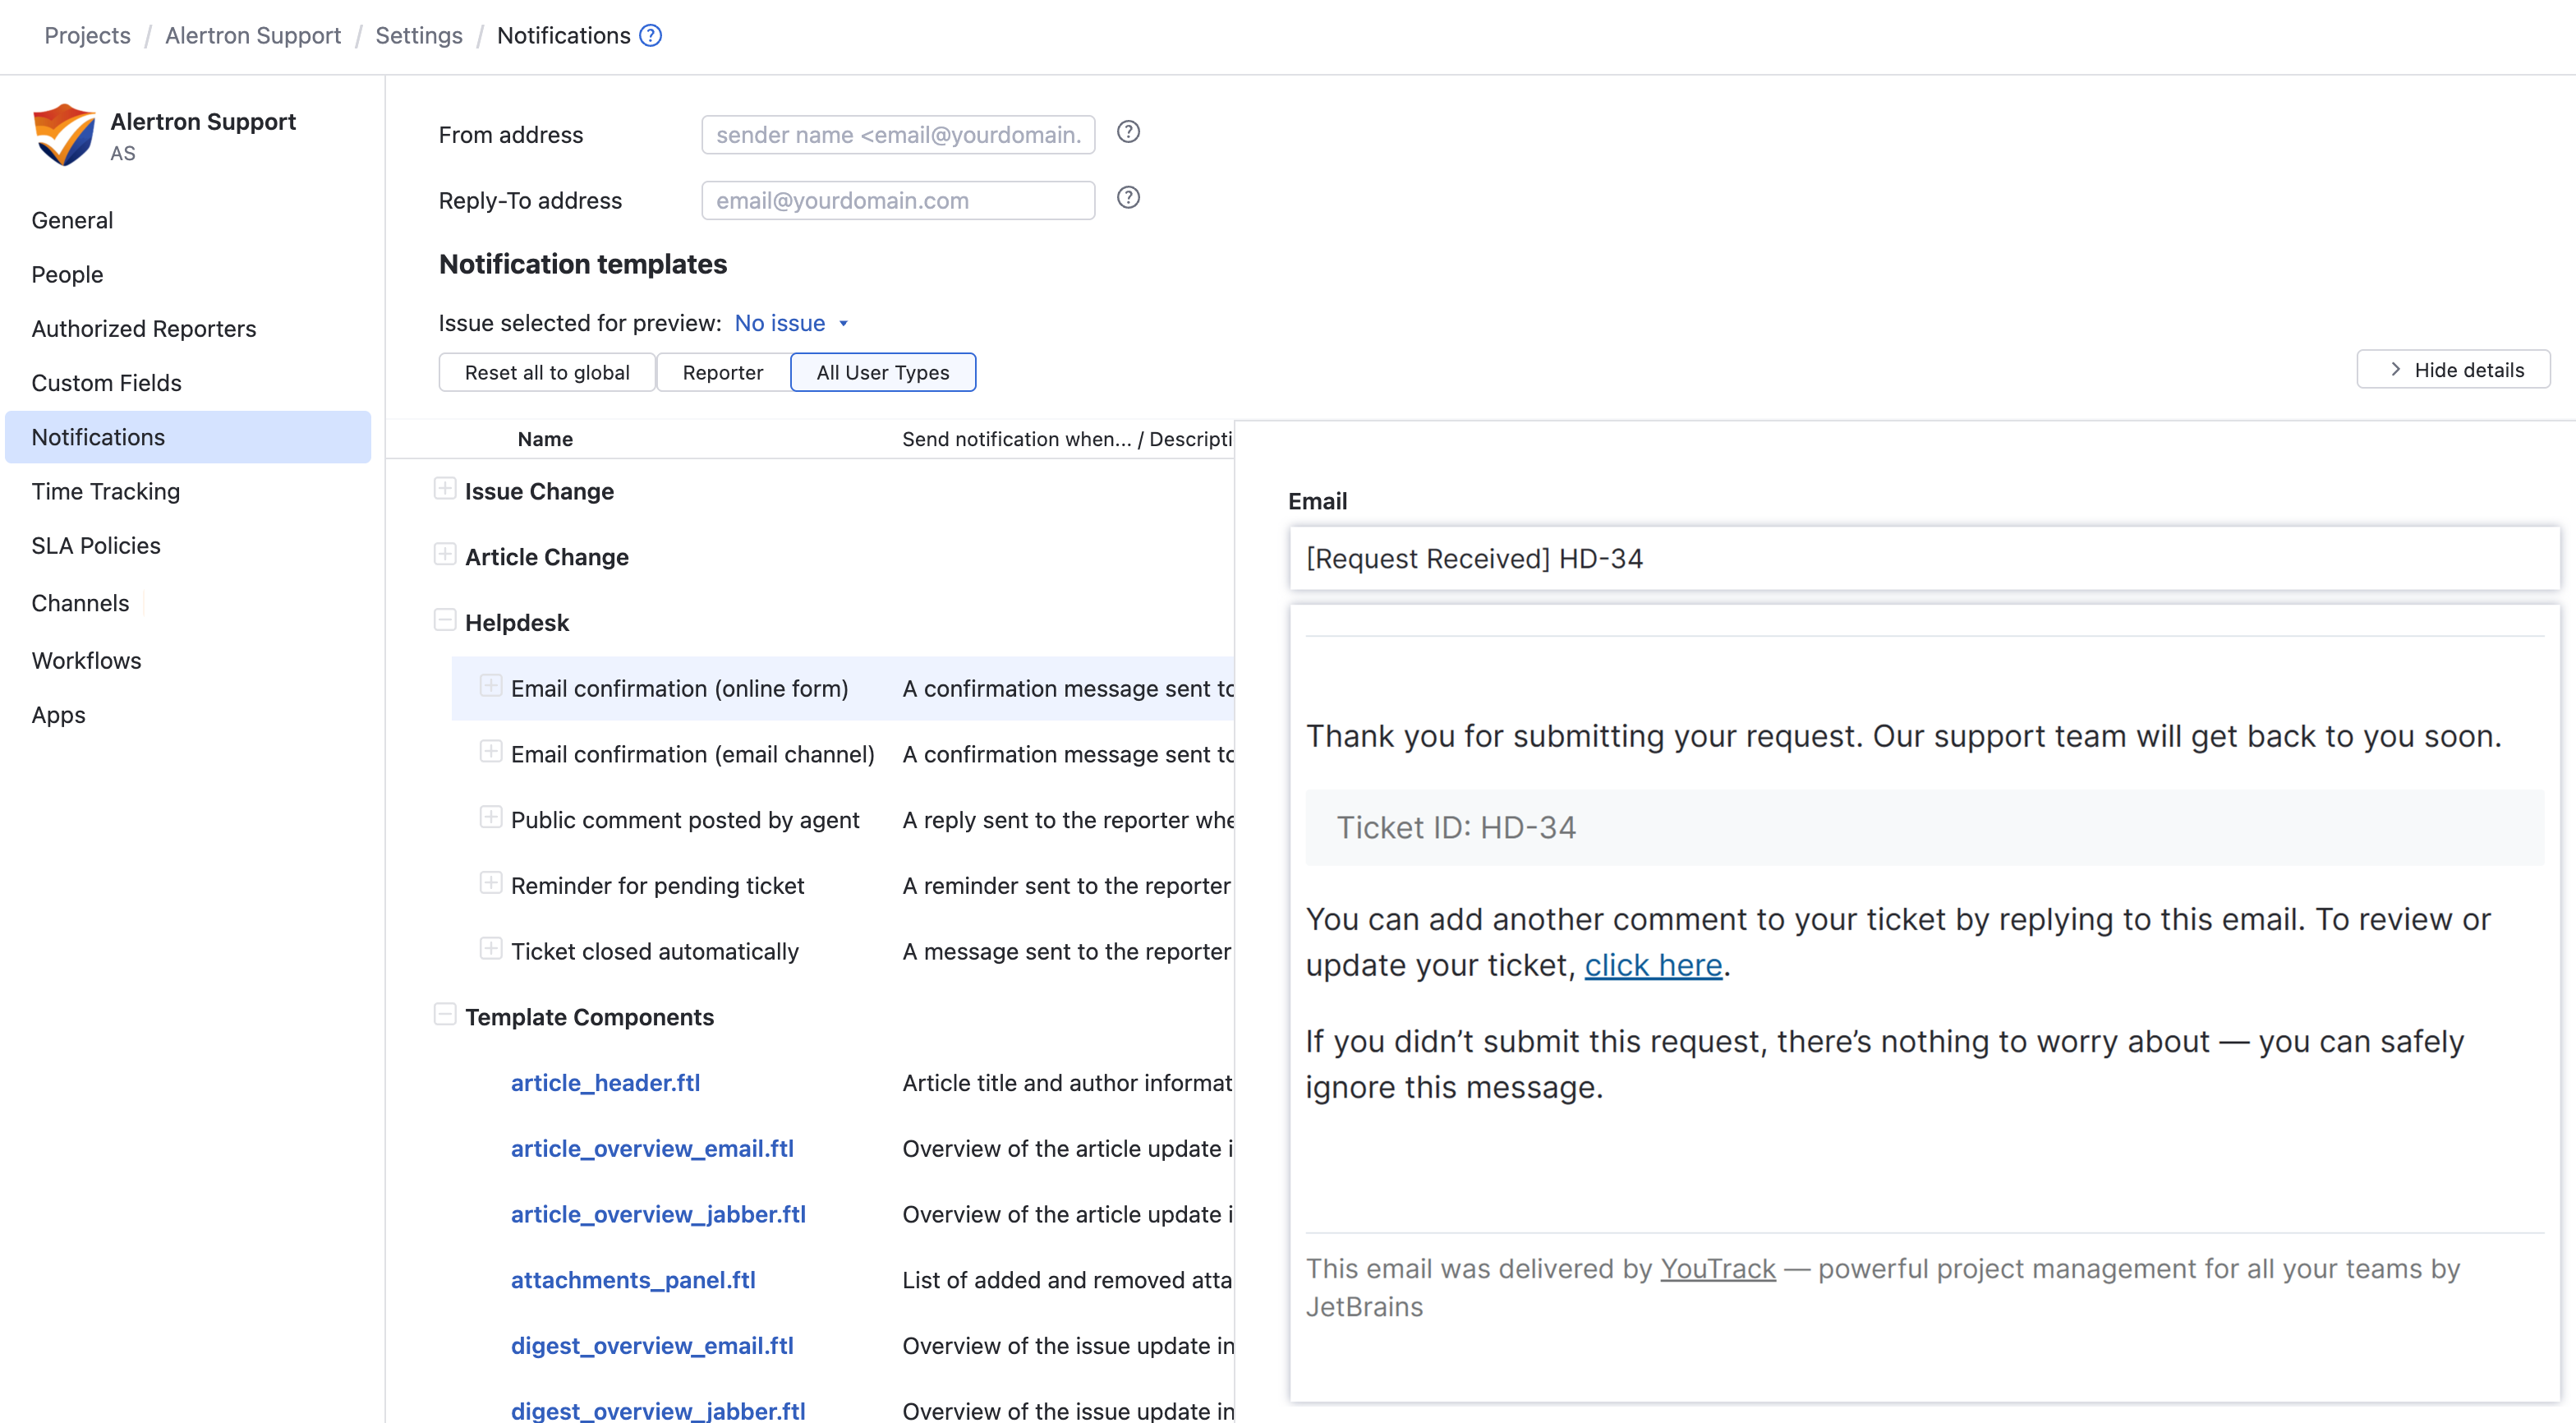Click the email subject field [Request Received] HD-34

click(1924, 559)
